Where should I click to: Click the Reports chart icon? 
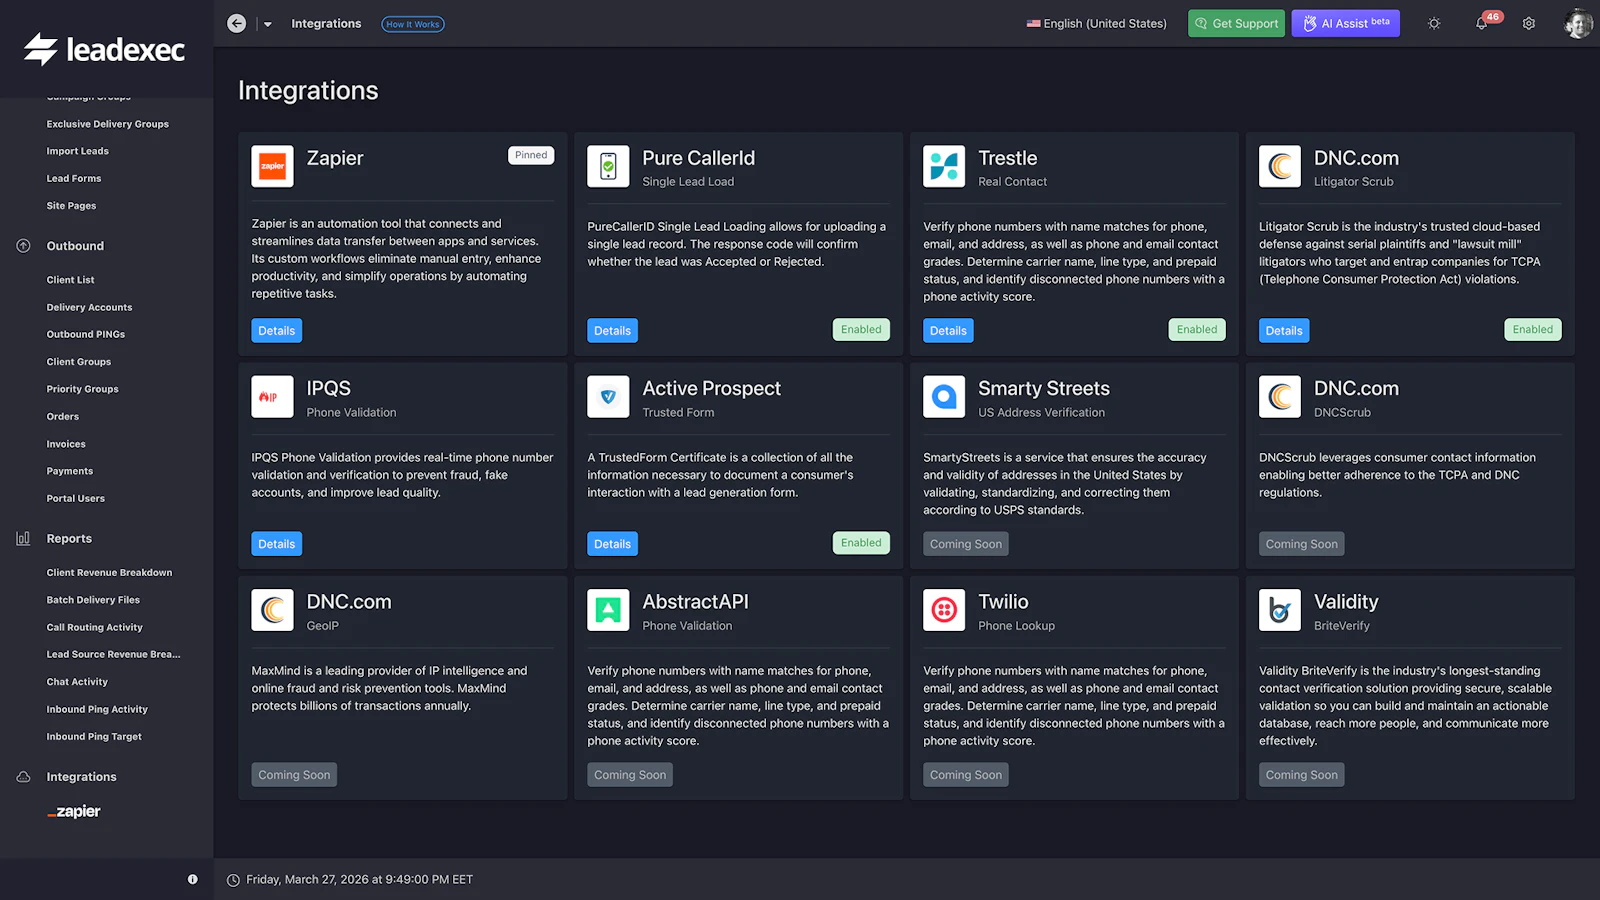[x=23, y=539]
